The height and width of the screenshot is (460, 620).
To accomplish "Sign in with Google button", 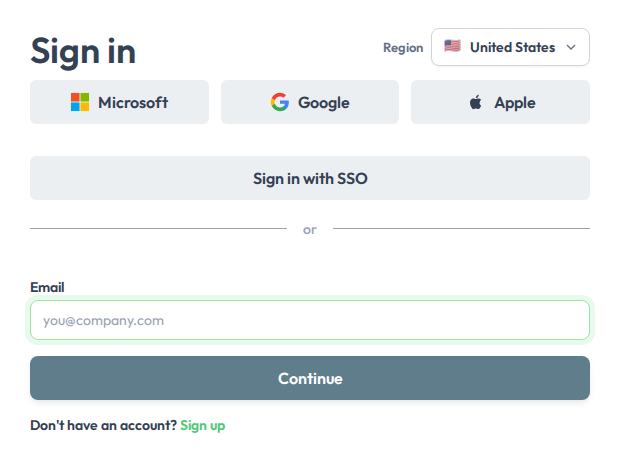I will coord(310,102).
